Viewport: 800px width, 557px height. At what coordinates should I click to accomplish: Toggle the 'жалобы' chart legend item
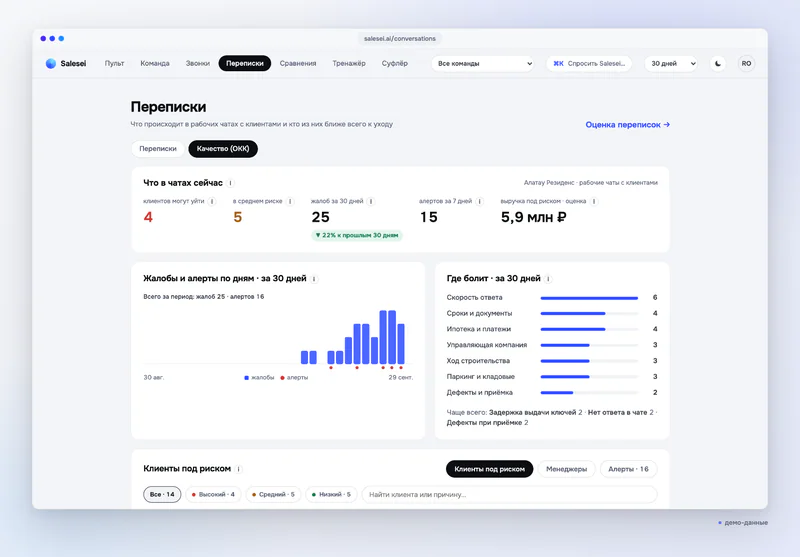pyautogui.click(x=259, y=377)
